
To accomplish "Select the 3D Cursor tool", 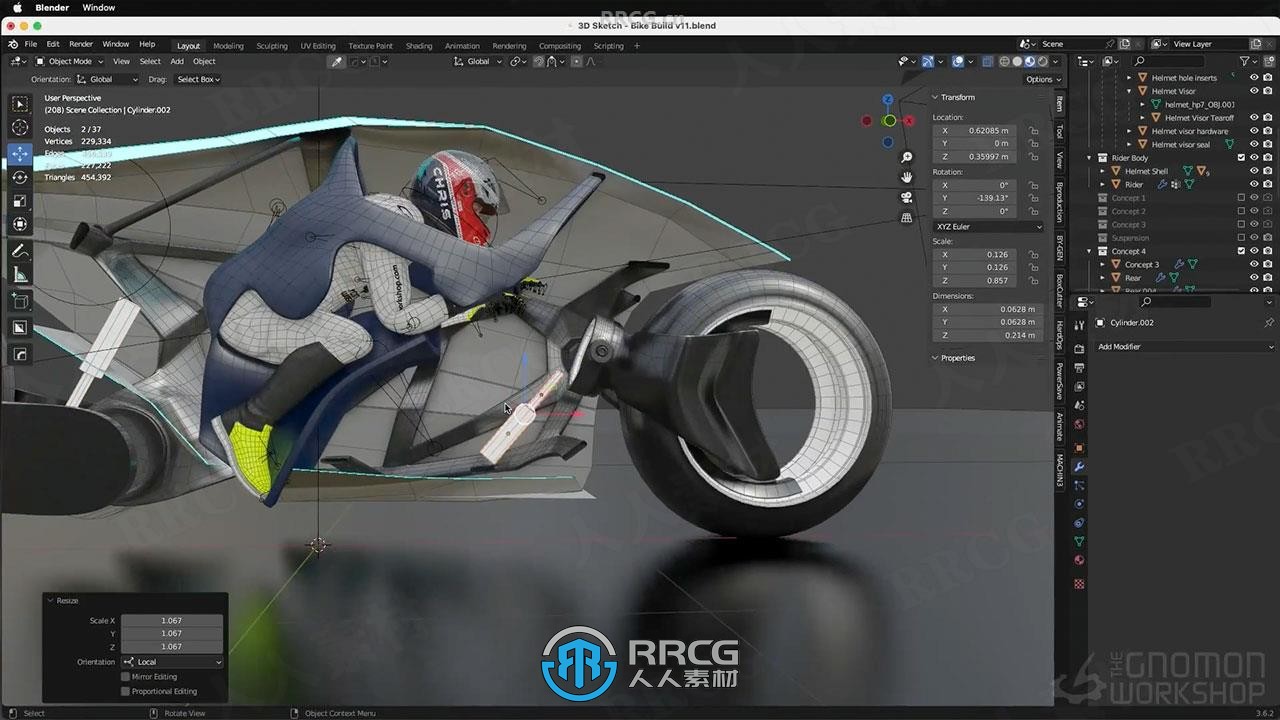I will pos(20,128).
